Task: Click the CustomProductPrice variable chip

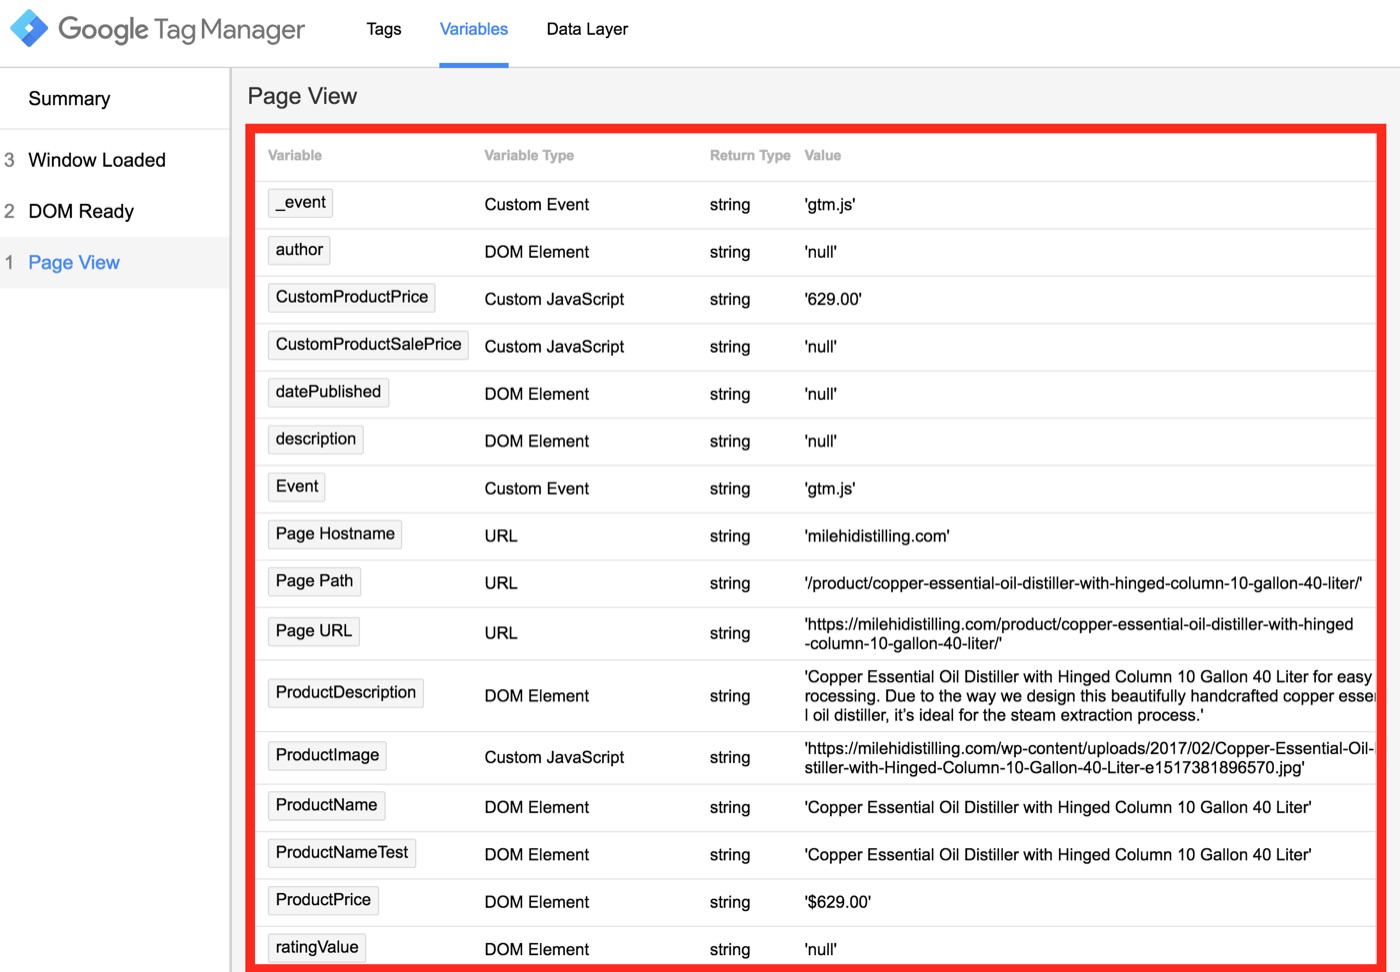Action: coord(351,297)
